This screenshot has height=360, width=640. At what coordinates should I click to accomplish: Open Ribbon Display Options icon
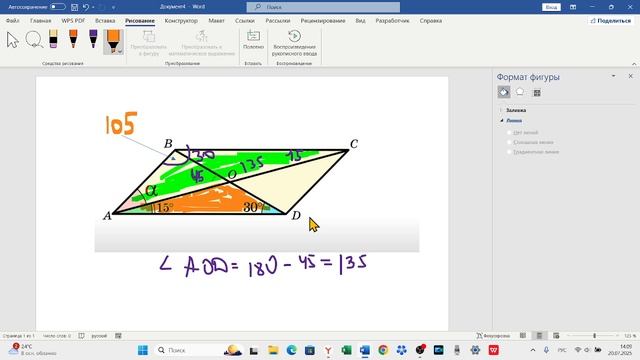click(573, 7)
